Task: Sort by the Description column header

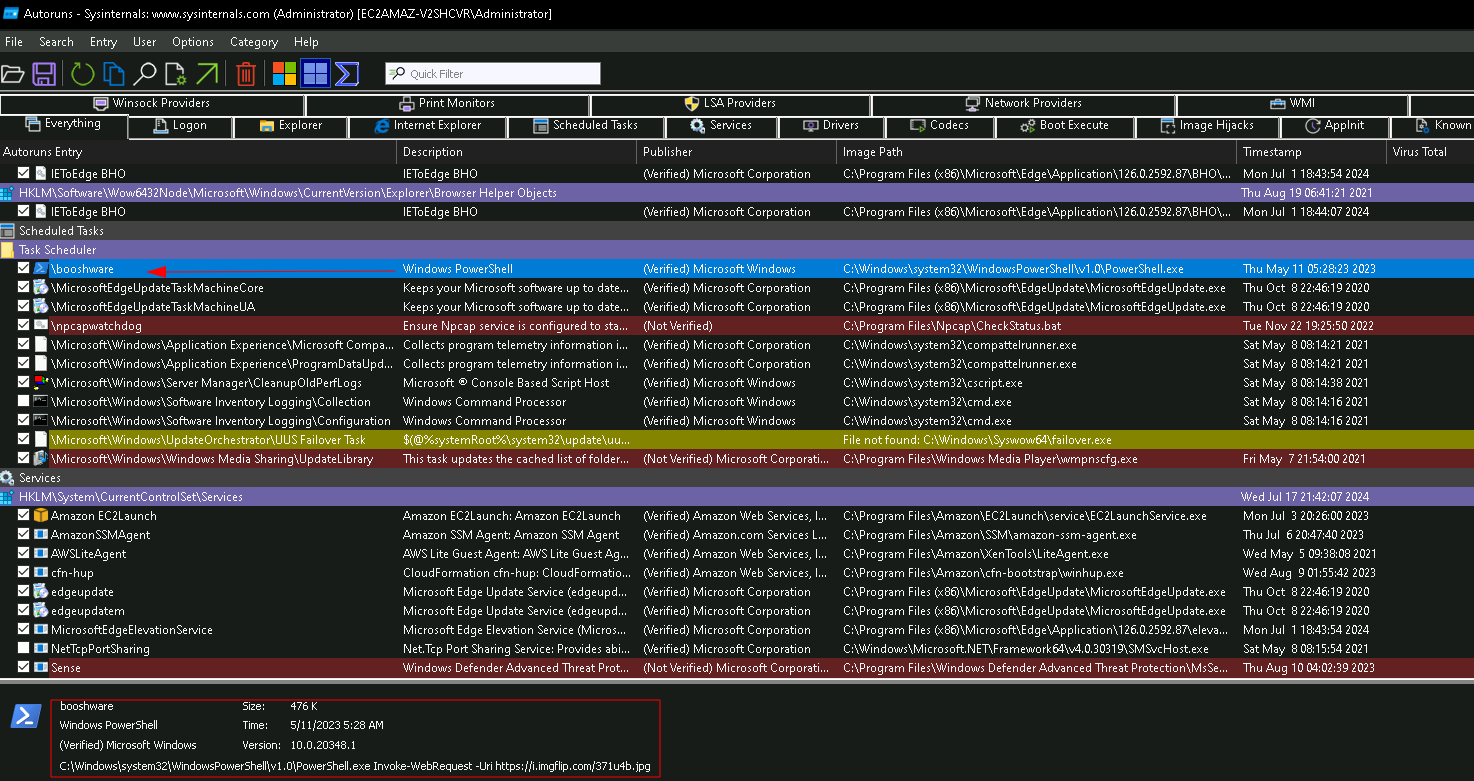Action: point(517,152)
